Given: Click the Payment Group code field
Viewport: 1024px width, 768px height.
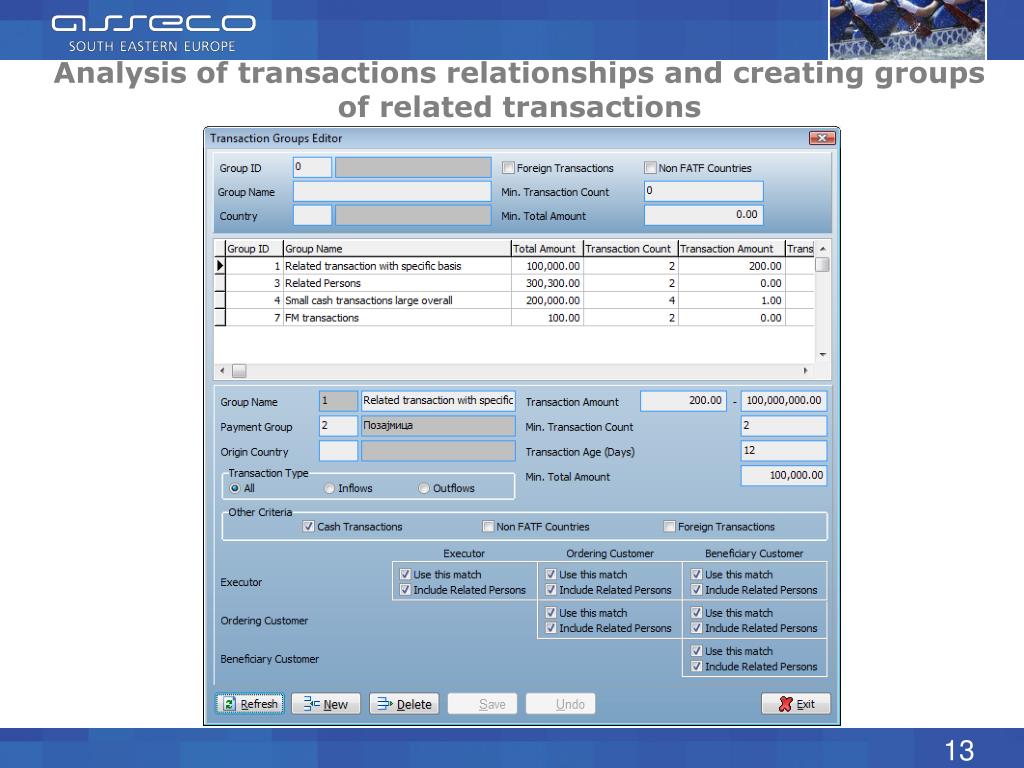Looking at the screenshot, I should (x=338, y=426).
